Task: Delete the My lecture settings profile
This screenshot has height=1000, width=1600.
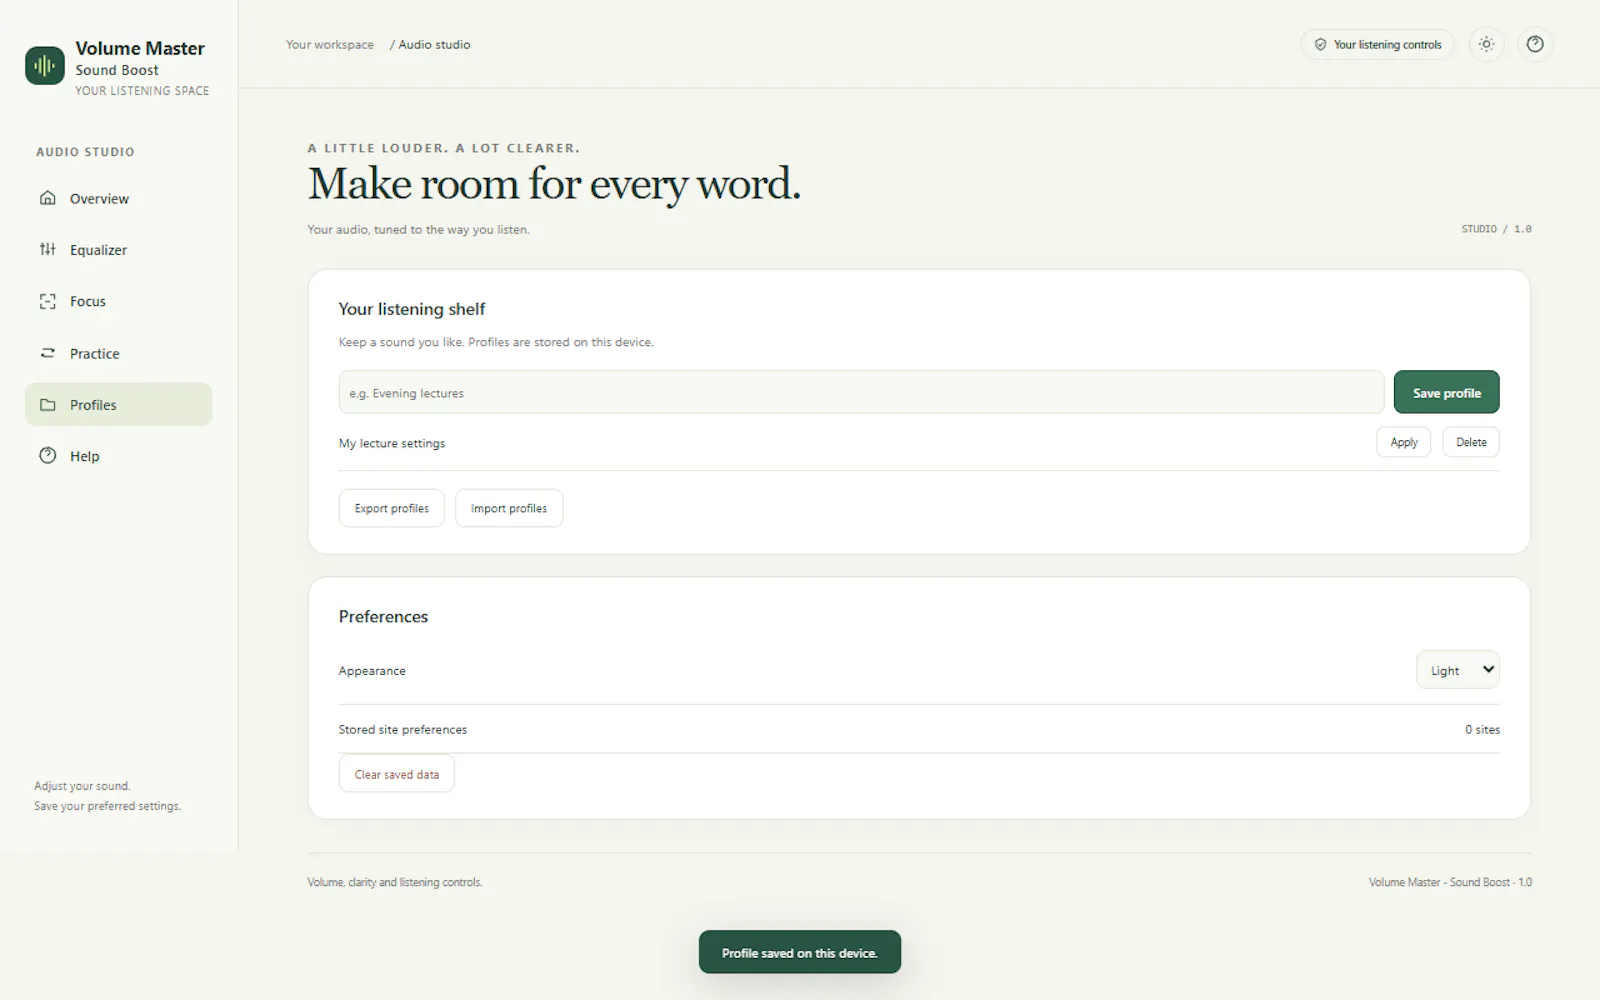Action: (1471, 442)
